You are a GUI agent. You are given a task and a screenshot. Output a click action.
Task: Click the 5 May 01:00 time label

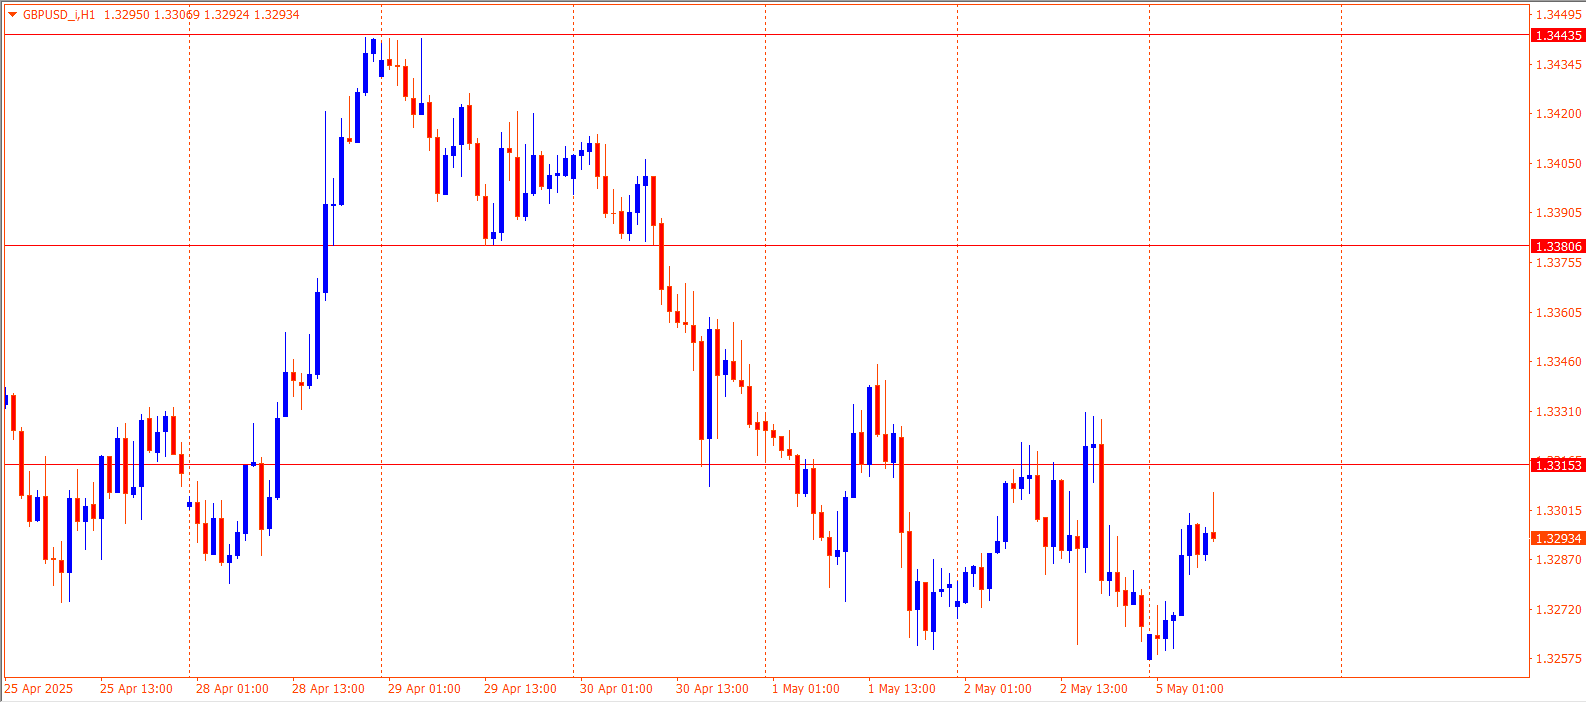[x=1190, y=689]
